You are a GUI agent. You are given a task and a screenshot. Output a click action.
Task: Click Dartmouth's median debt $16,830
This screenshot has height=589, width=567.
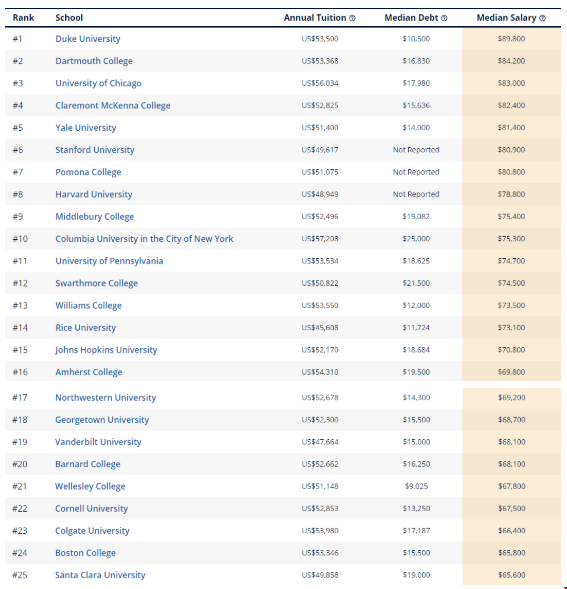point(416,61)
